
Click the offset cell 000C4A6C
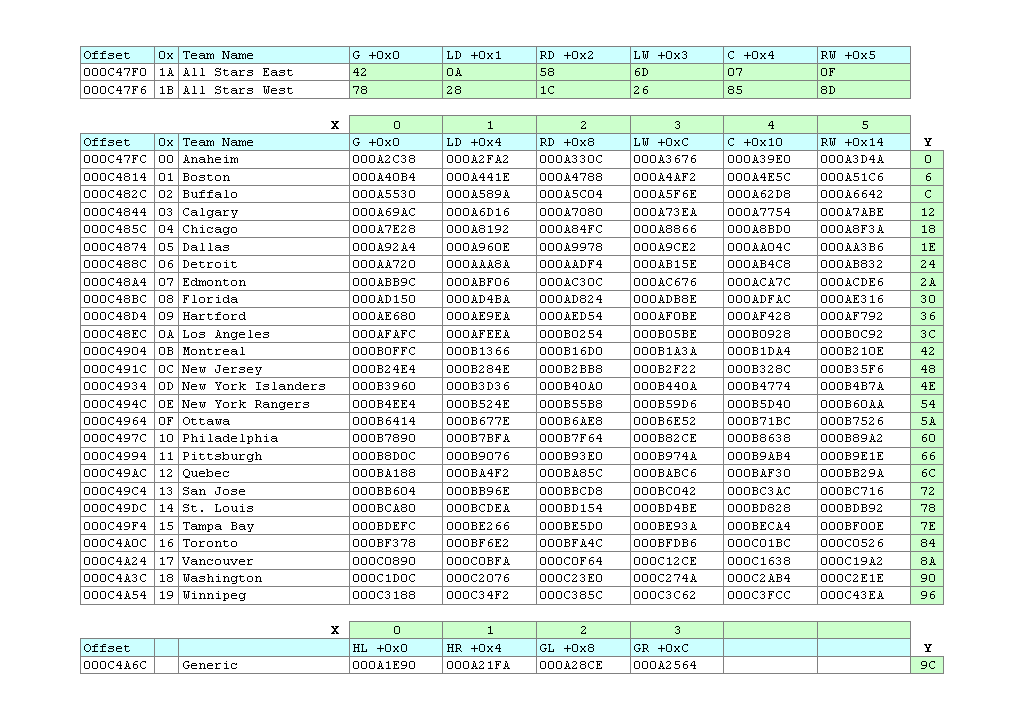point(117,665)
